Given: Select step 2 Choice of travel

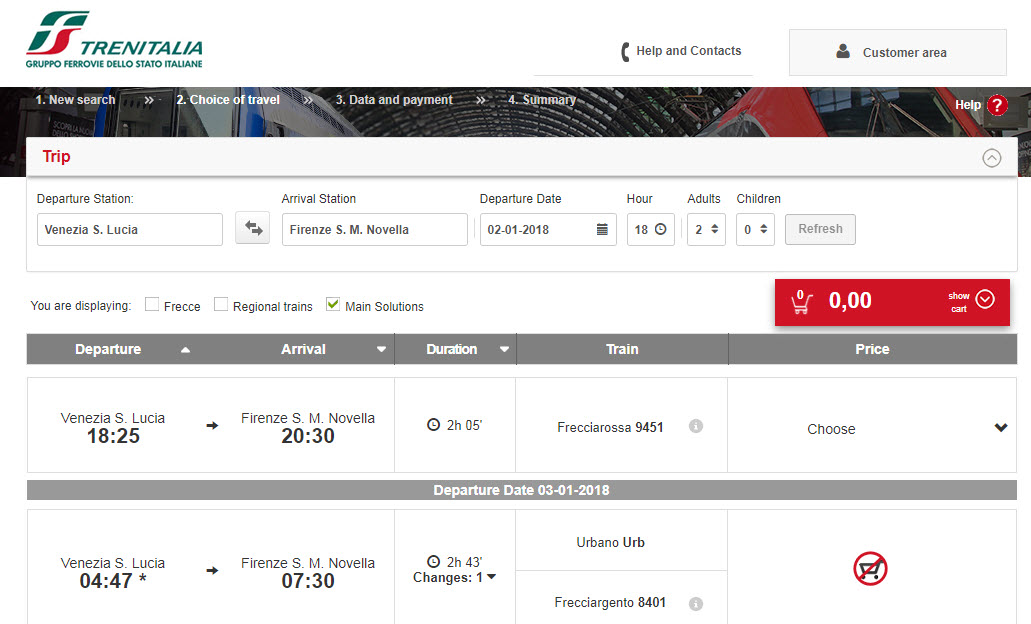Looking at the screenshot, I should [x=228, y=100].
